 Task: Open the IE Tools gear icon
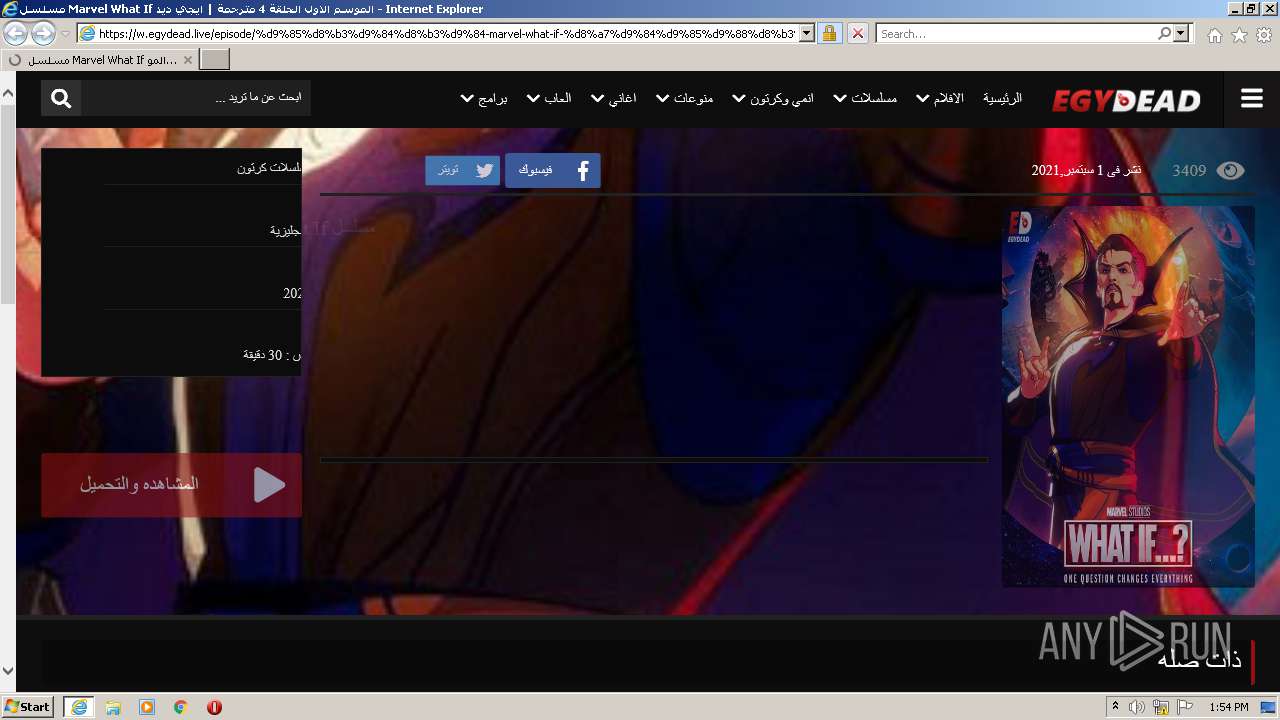pyautogui.click(x=1264, y=34)
